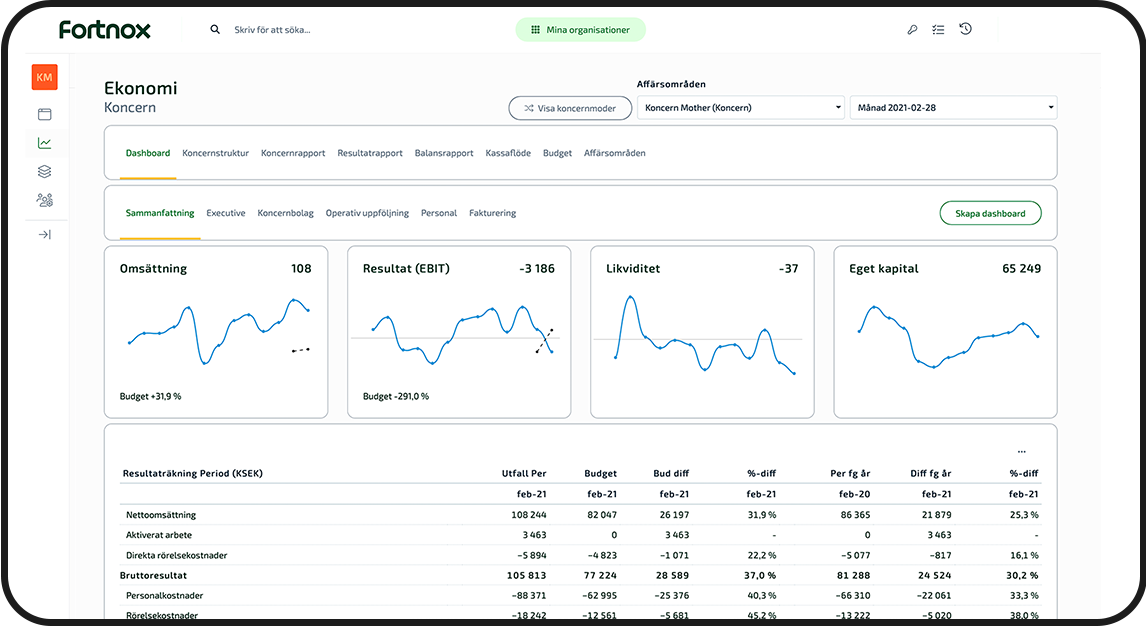This screenshot has height=627, width=1146.
Task: Open the people group sidebar icon
Action: tap(44, 200)
